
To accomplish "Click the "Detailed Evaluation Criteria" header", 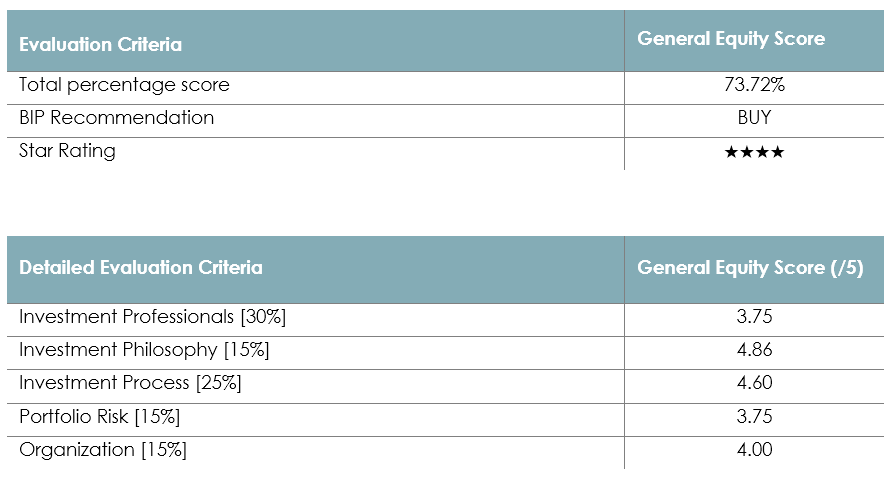I will (x=141, y=267).
